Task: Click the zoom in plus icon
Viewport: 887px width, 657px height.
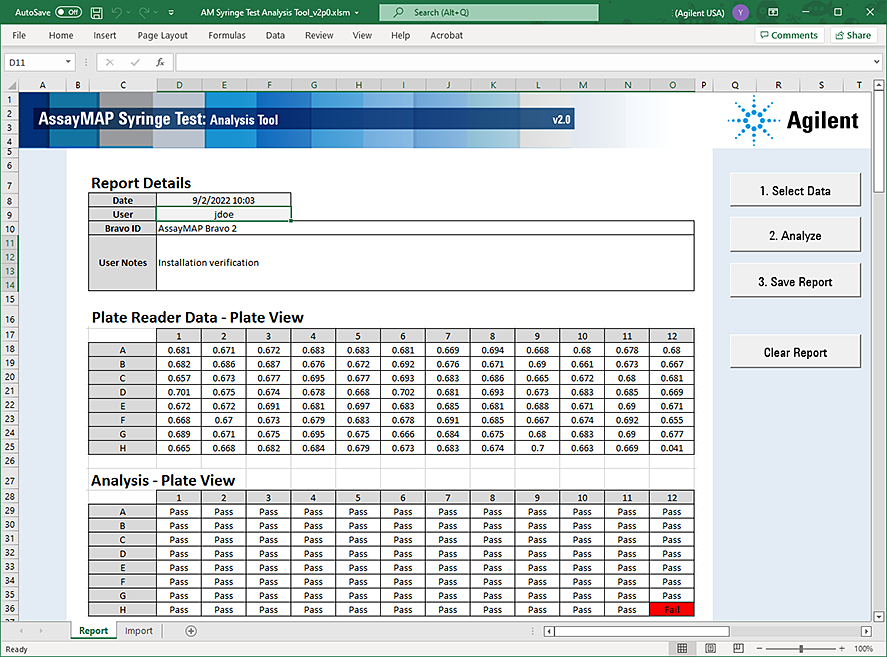Action: point(842,649)
